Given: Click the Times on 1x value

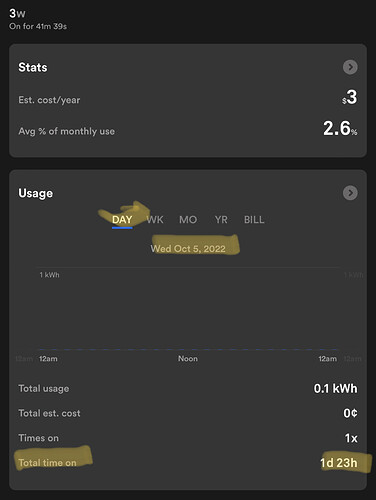Looking at the screenshot, I should click(x=351, y=438).
